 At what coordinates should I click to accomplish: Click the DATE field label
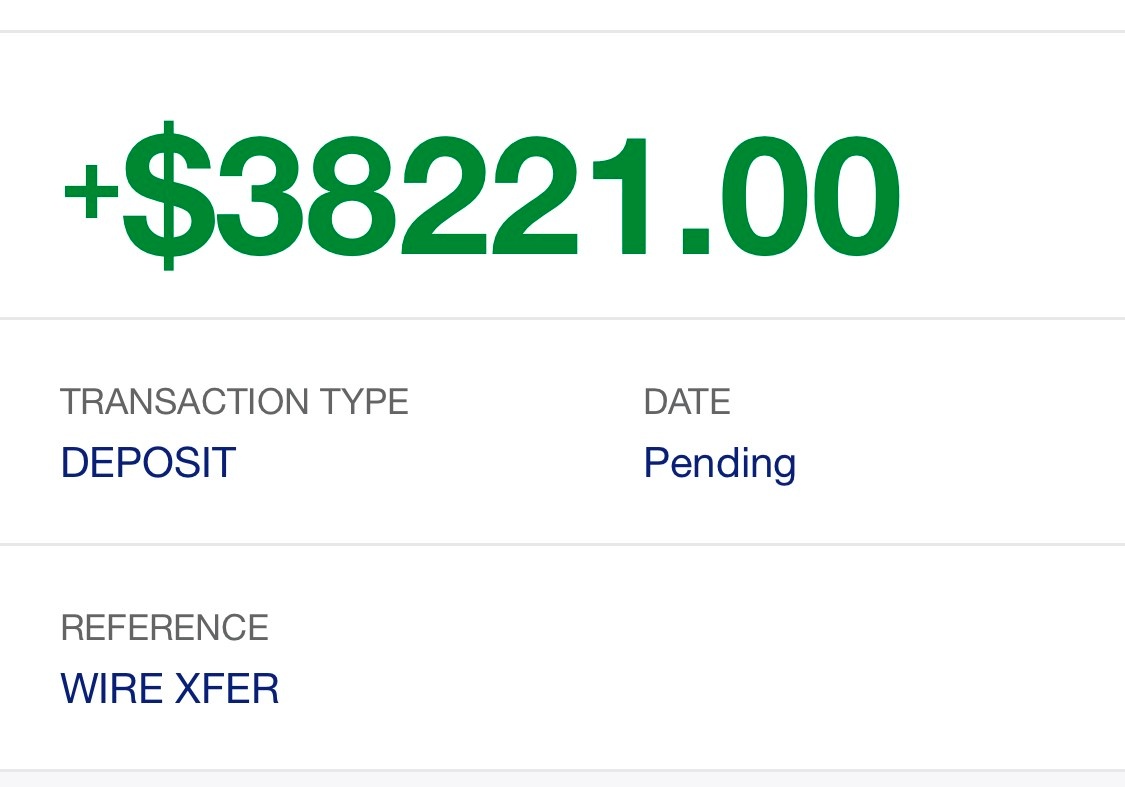(687, 402)
